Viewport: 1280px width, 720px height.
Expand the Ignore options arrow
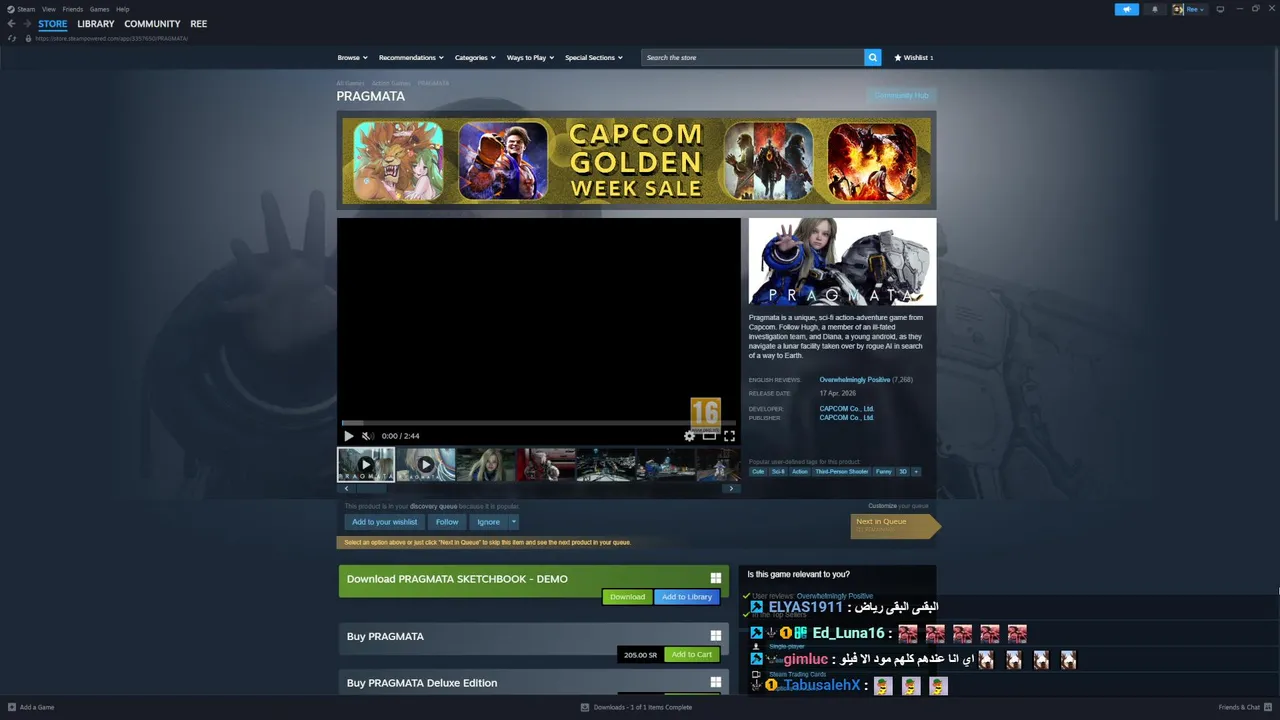pos(514,522)
